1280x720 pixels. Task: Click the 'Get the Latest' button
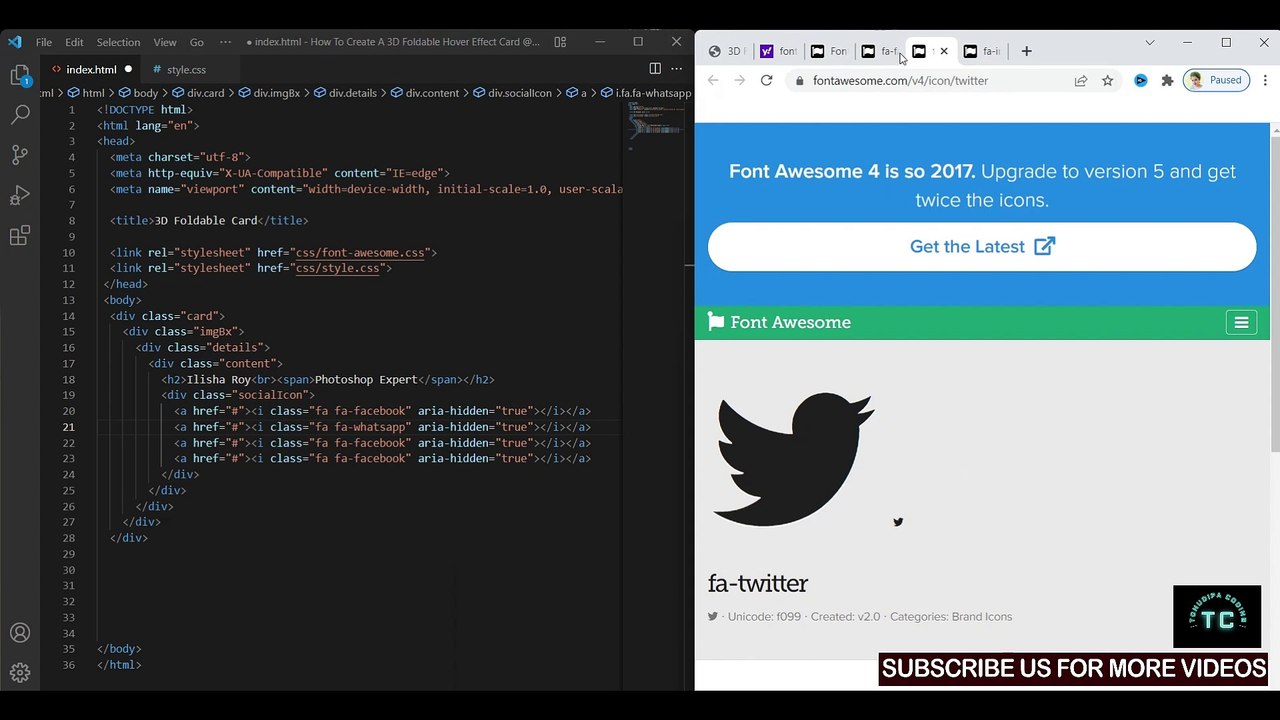(982, 246)
